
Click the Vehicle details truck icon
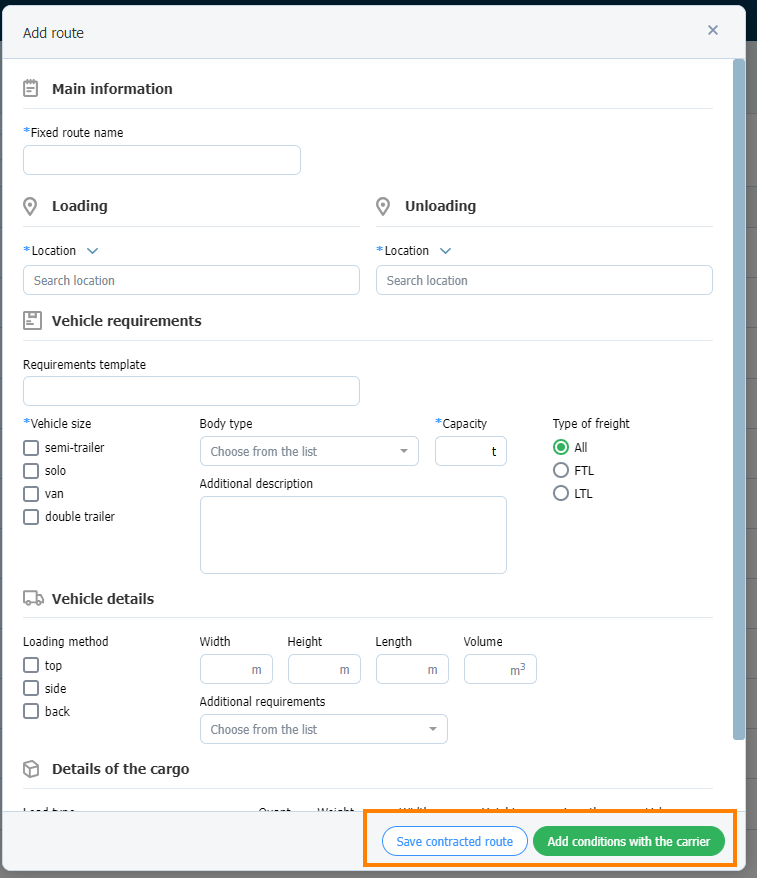click(33, 599)
